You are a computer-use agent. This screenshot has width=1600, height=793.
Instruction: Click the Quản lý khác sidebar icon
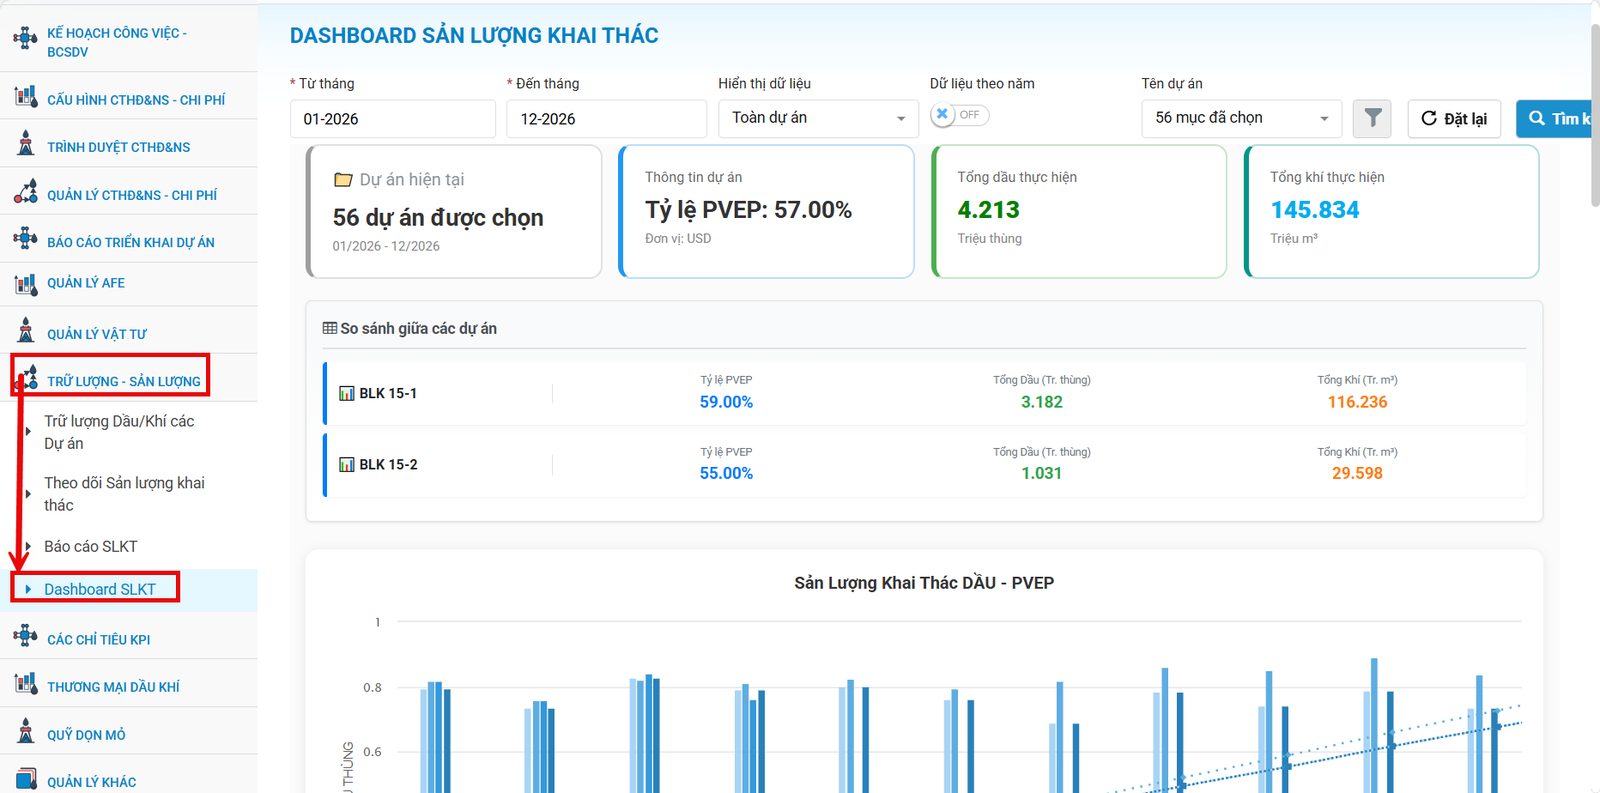tap(25, 778)
